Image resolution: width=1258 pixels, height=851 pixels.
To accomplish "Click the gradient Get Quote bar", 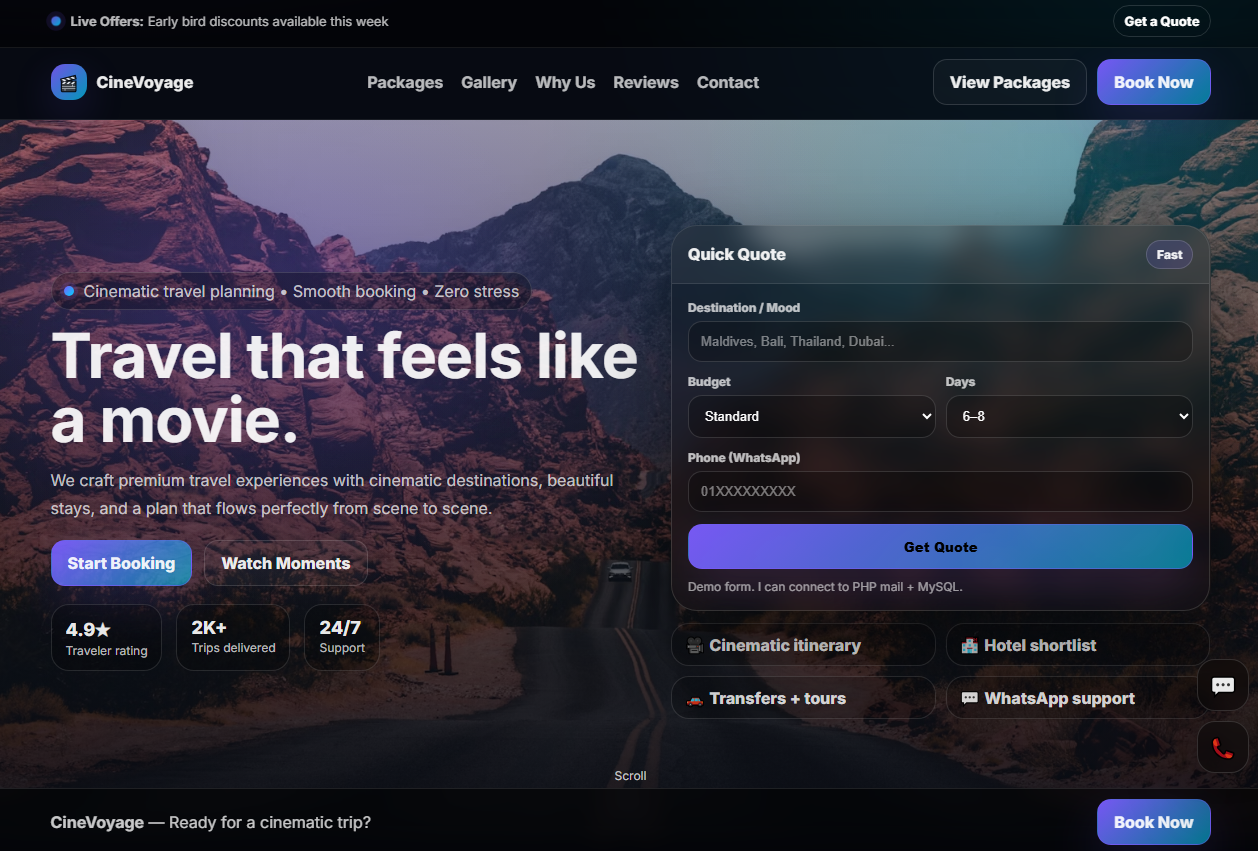I will [940, 546].
